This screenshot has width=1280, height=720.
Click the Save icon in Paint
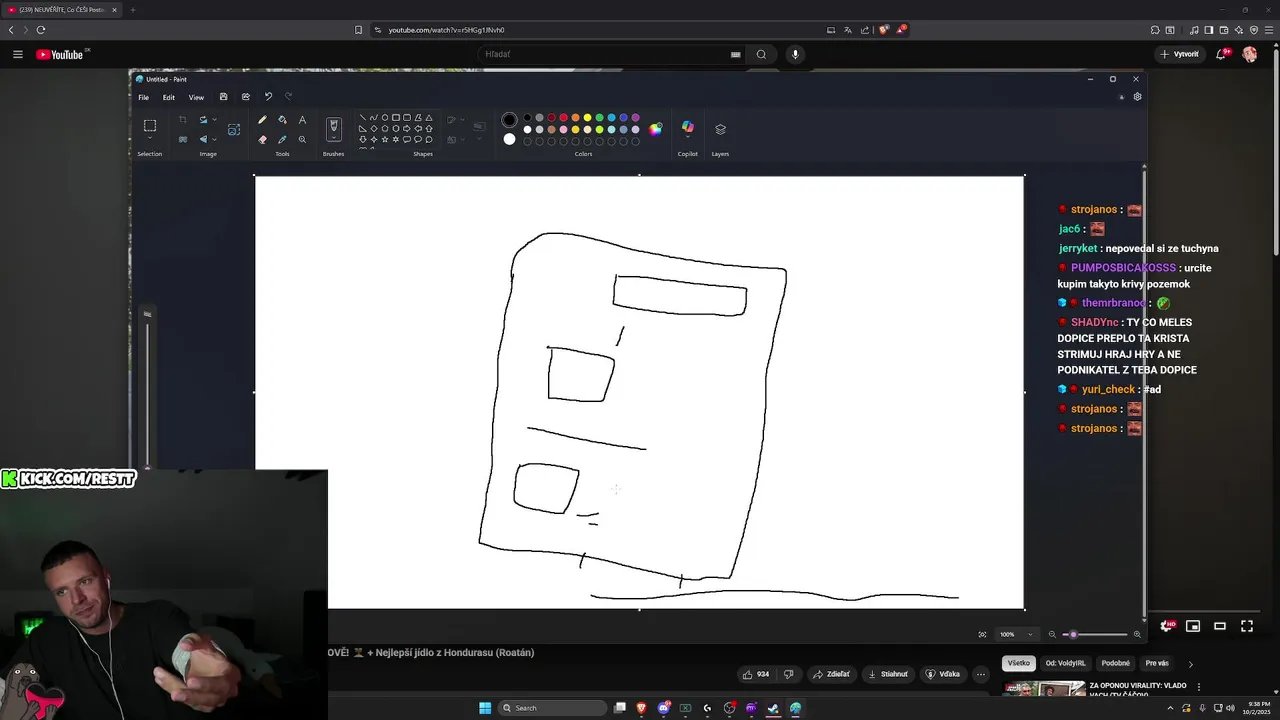[223, 97]
